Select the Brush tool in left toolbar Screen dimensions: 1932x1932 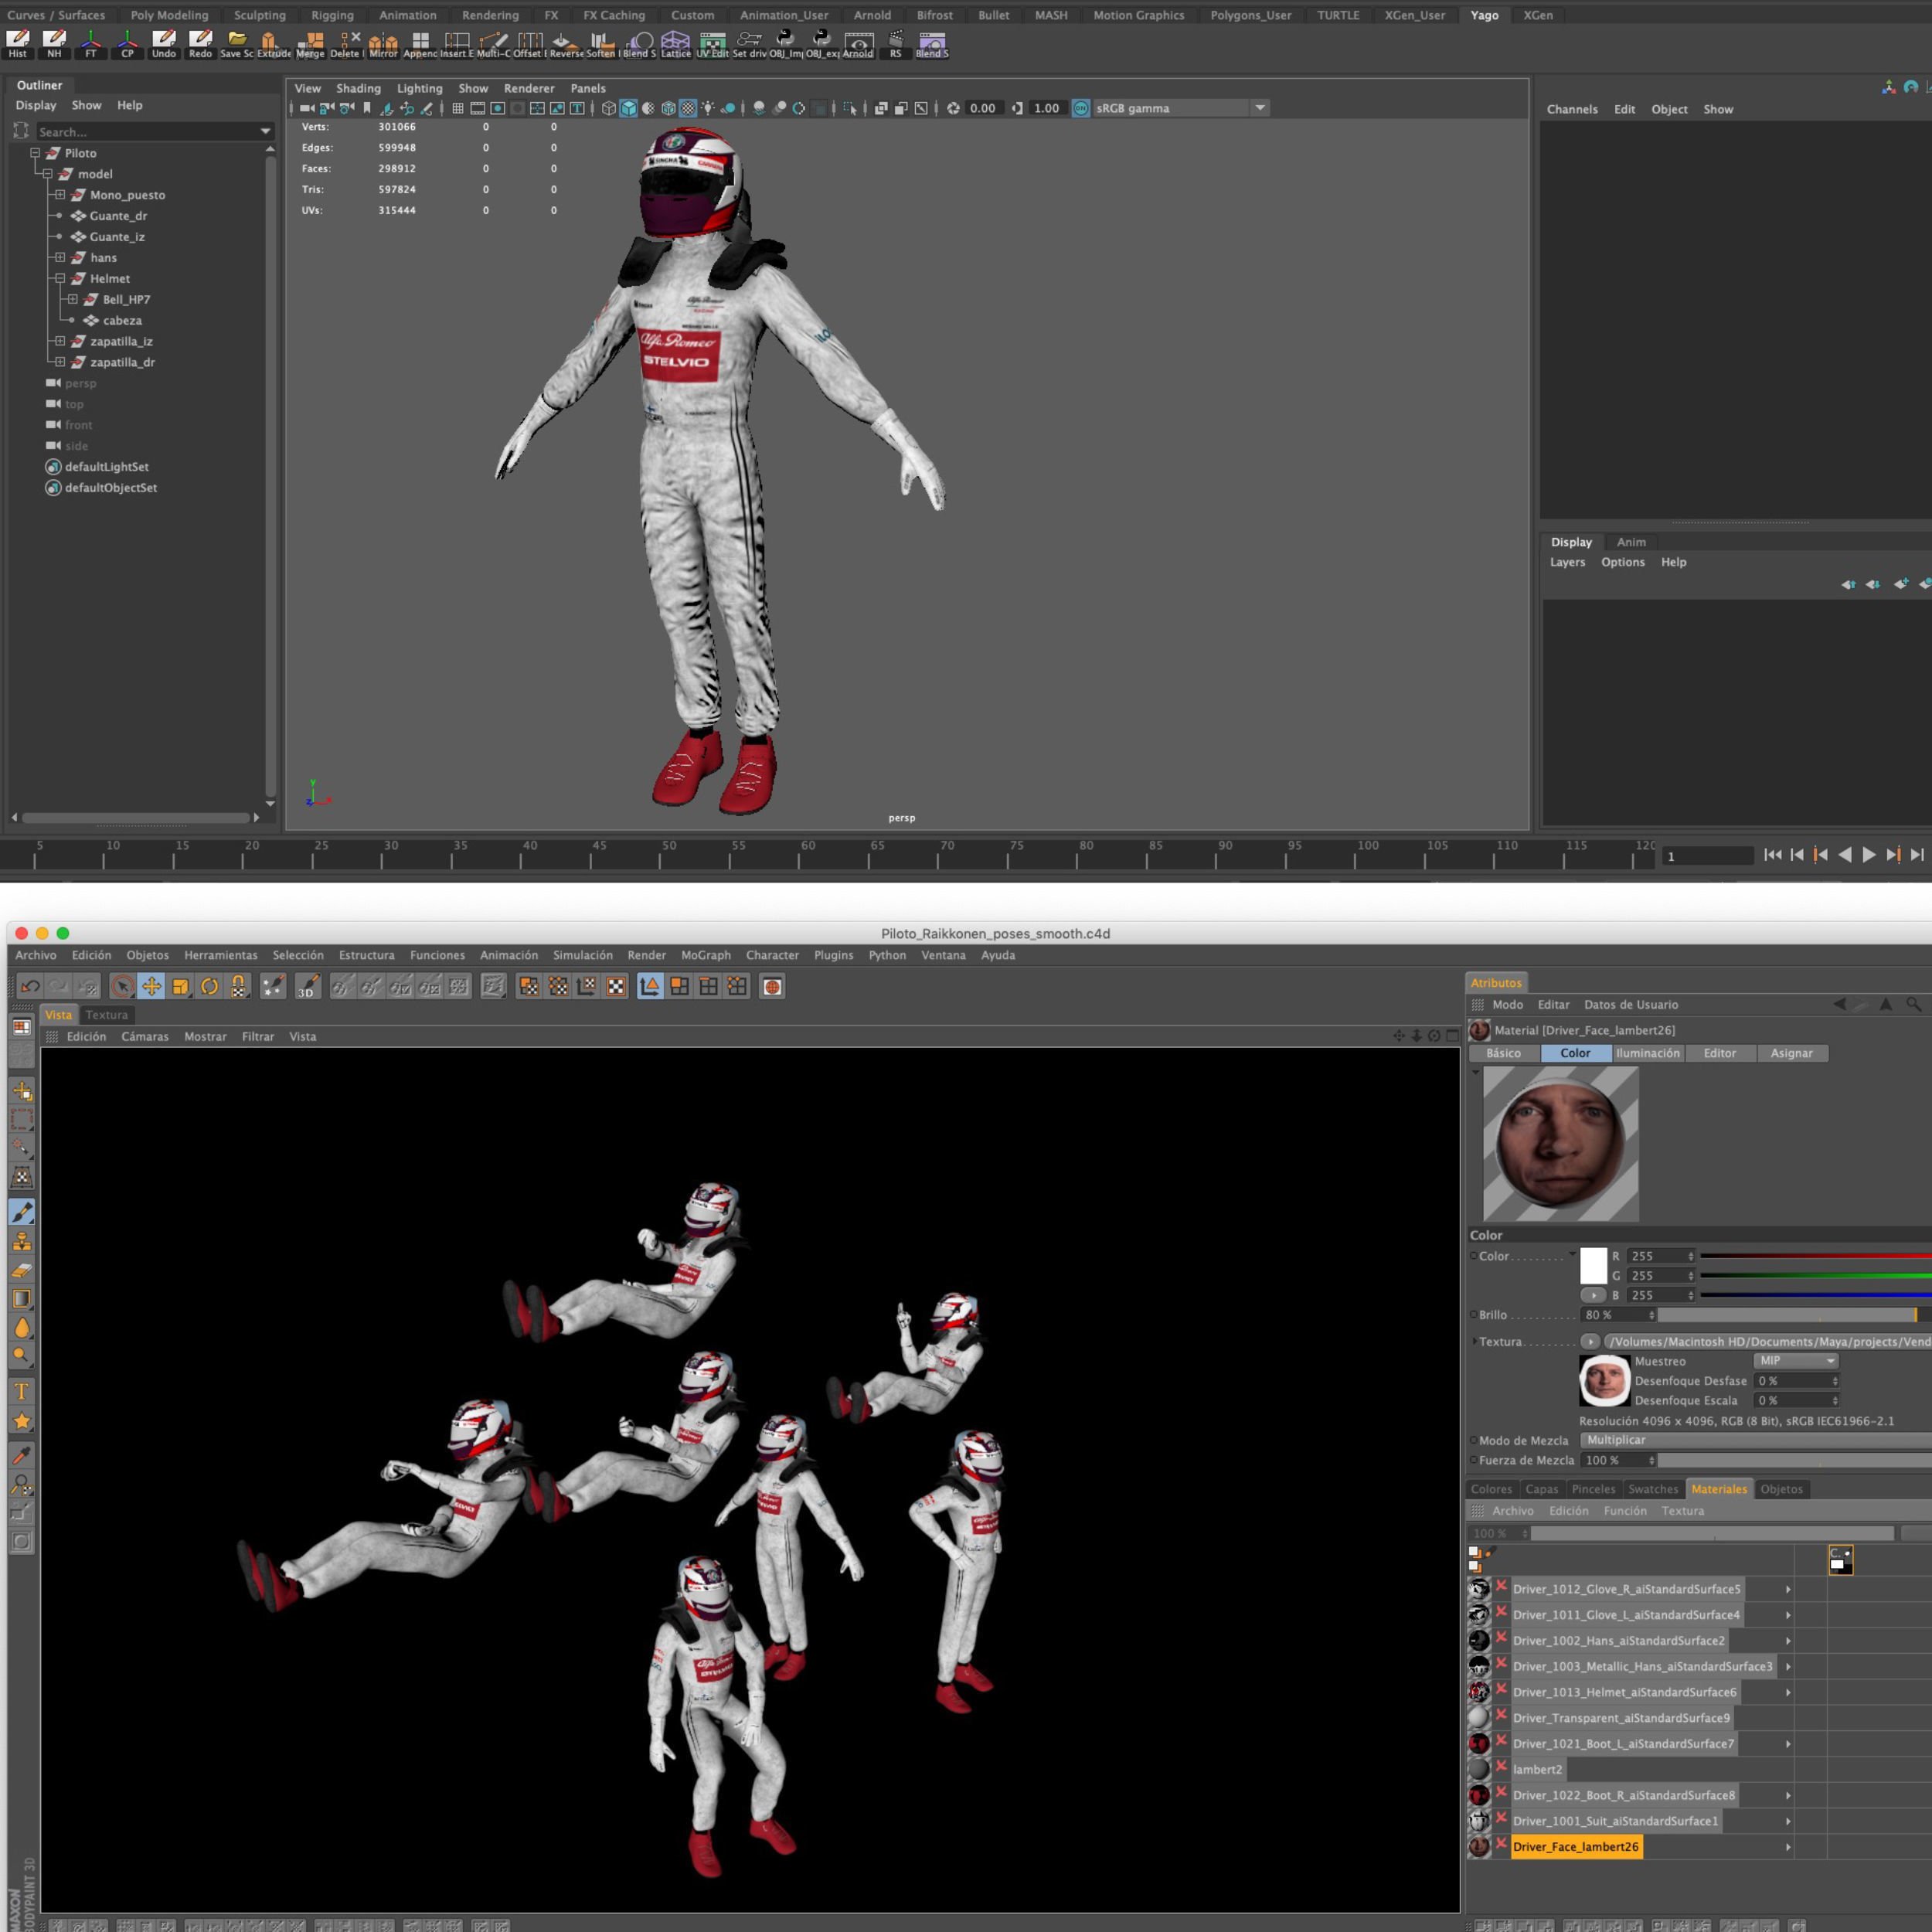coord(22,1212)
